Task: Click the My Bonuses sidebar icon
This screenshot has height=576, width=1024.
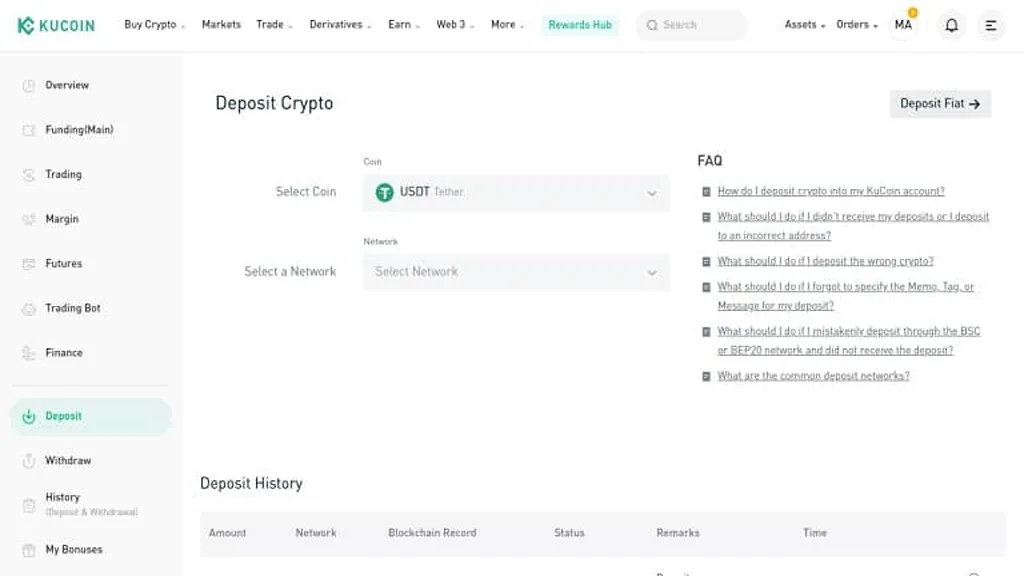Action: point(29,550)
